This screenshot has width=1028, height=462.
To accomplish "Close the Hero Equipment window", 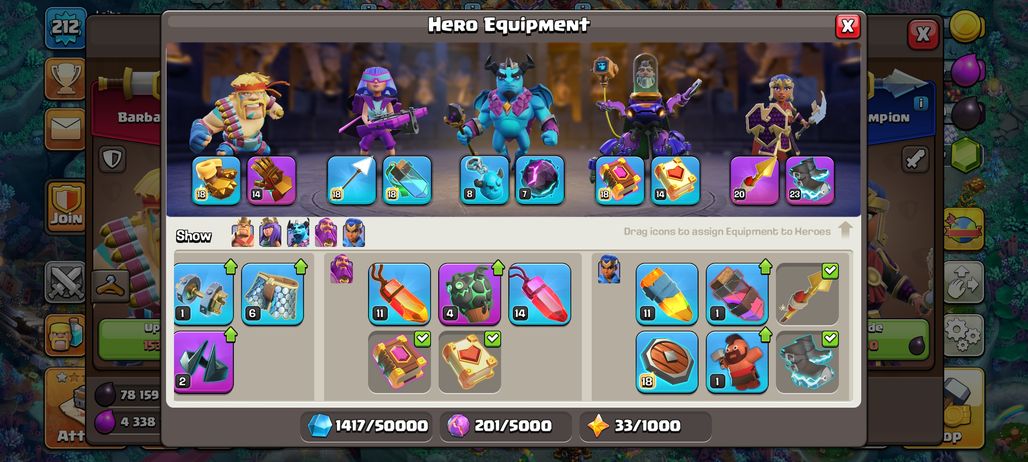I will tap(847, 26).
